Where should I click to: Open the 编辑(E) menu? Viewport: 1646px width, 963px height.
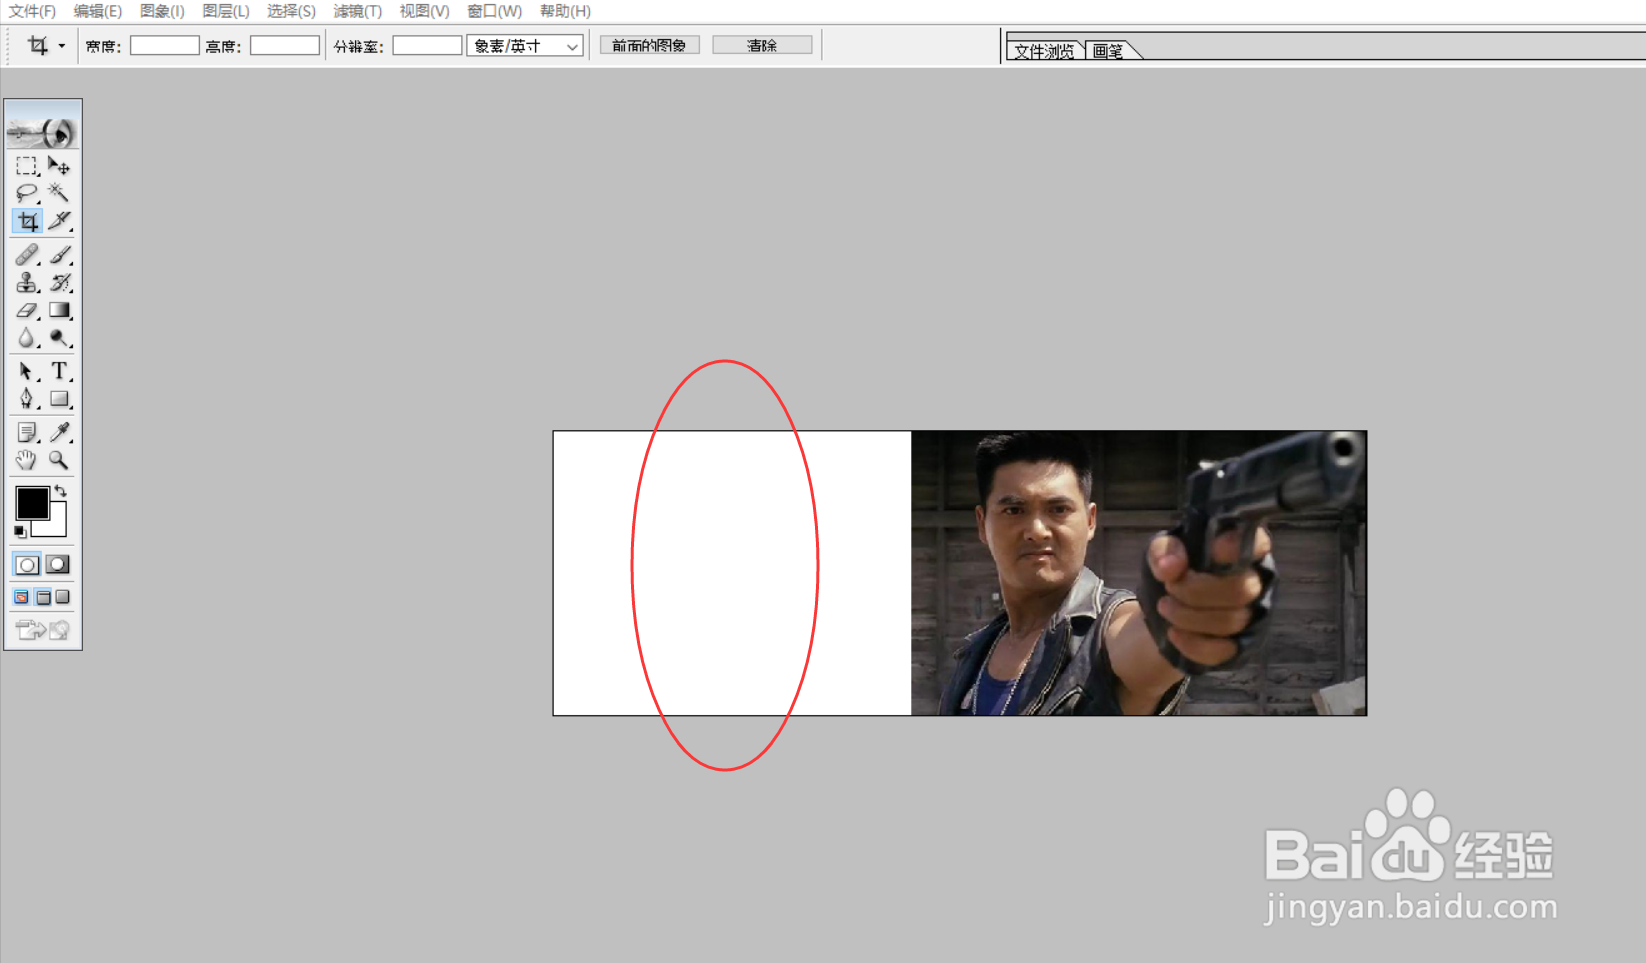[97, 11]
